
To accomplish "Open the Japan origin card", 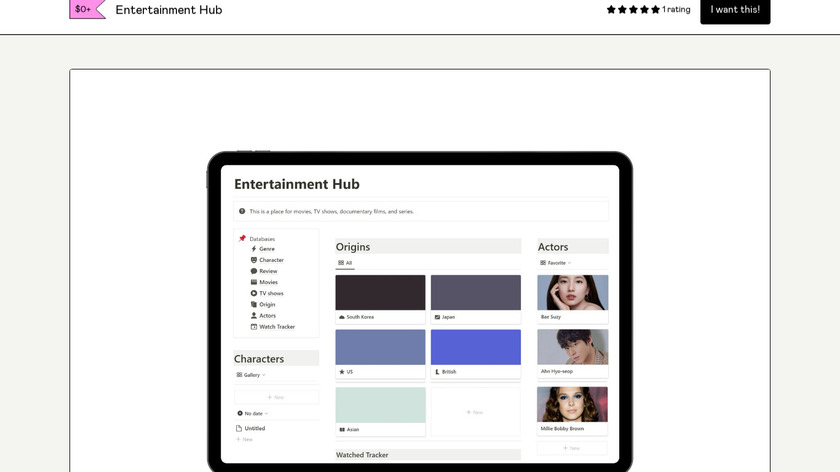I will [476, 299].
